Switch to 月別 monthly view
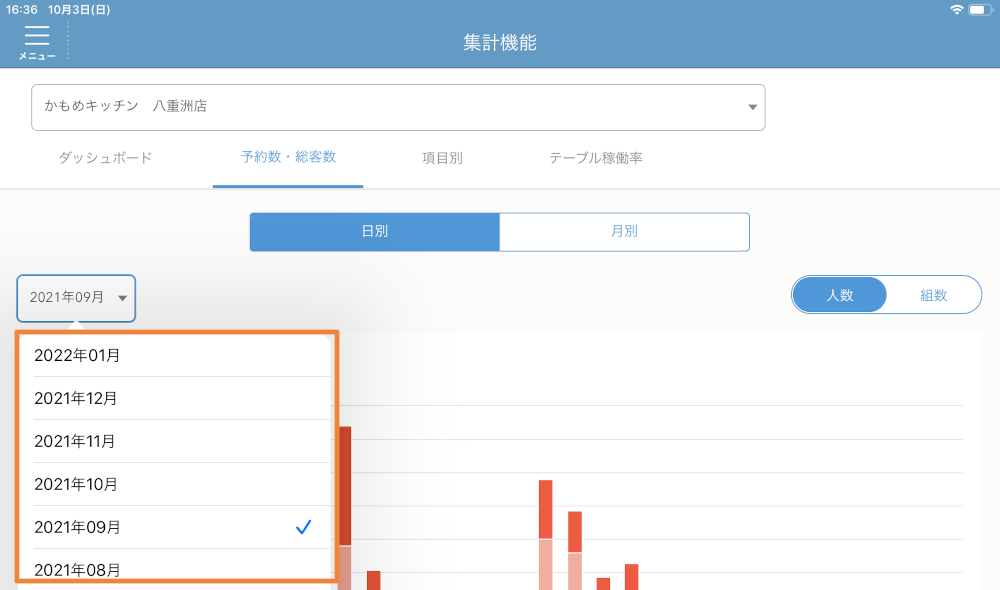This screenshot has width=1000, height=590. coord(624,231)
